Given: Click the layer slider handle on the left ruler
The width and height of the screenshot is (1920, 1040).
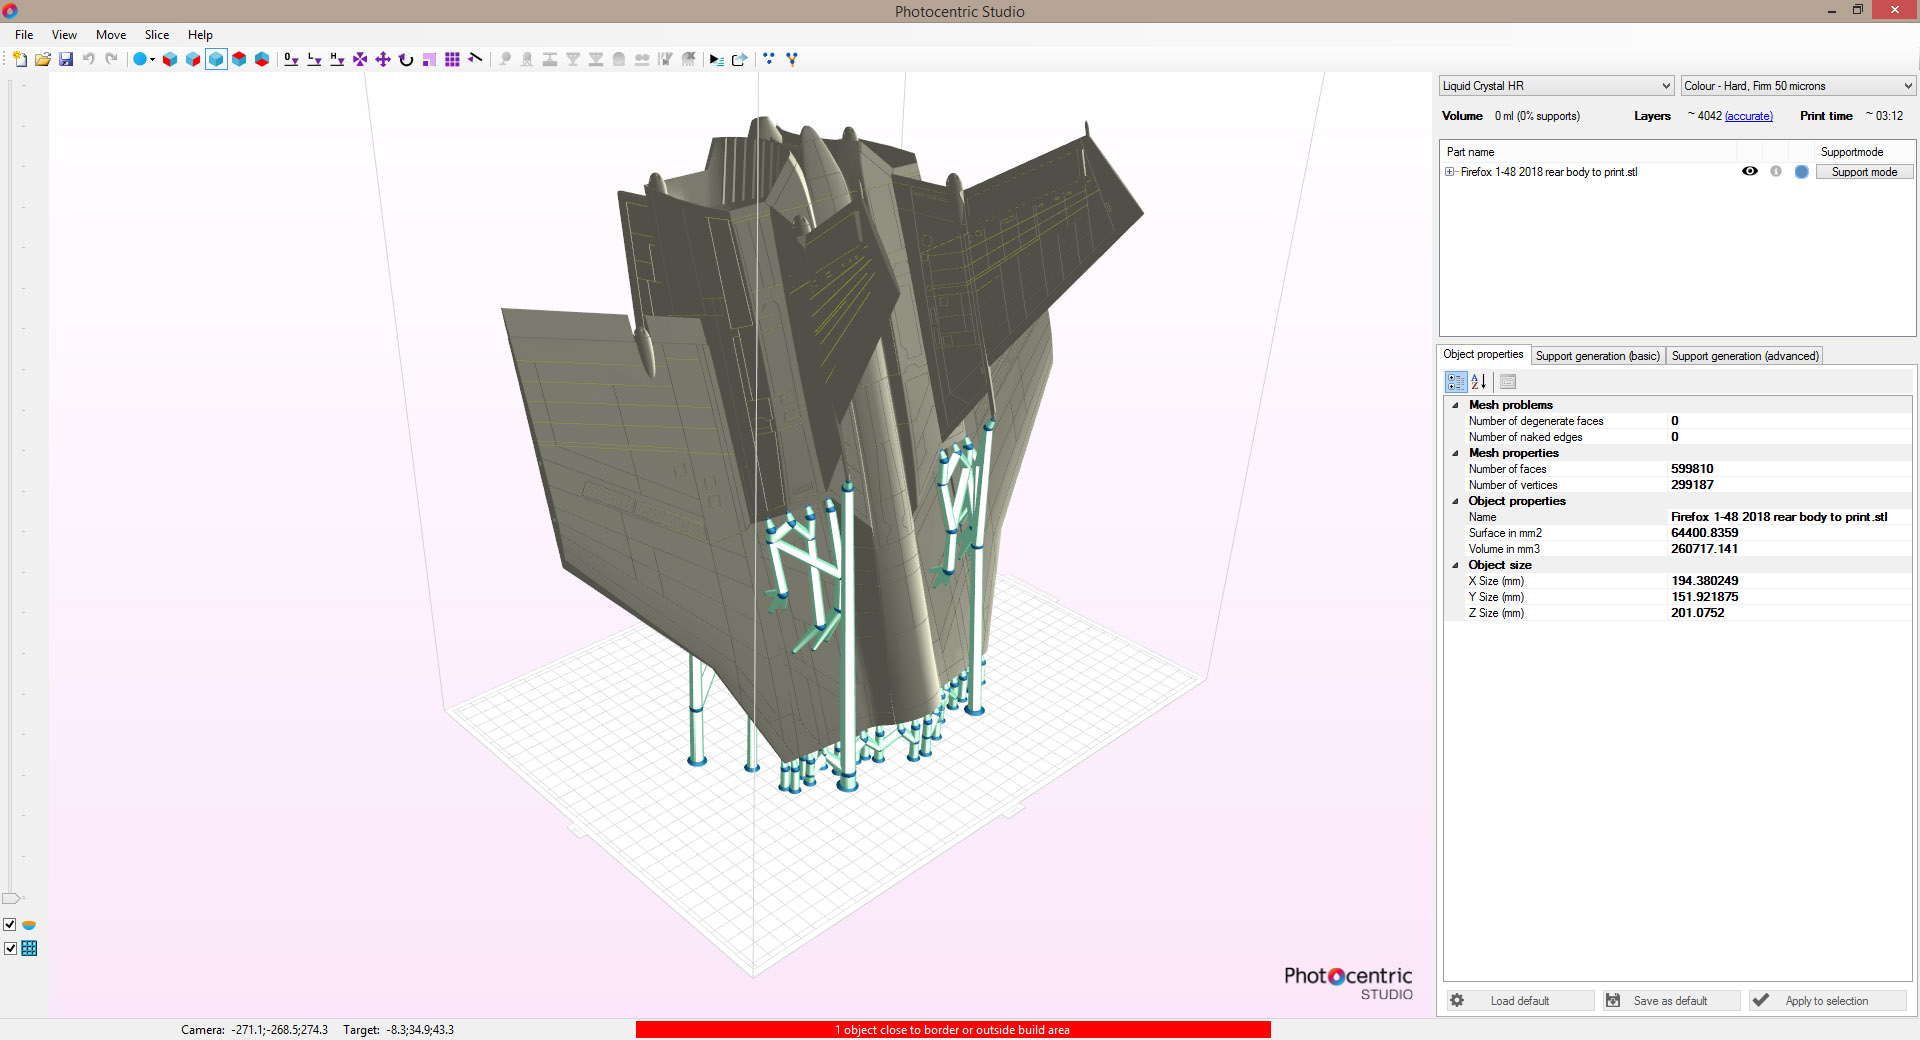Looking at the screenshot, I should pyautogui.click(x=13, y=898).
